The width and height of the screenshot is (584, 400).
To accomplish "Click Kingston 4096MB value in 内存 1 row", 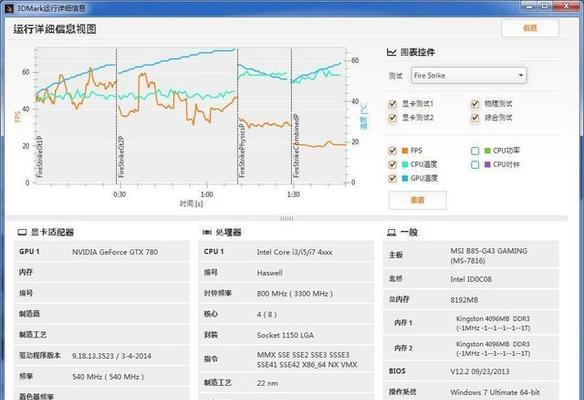I will pos(493,323).
